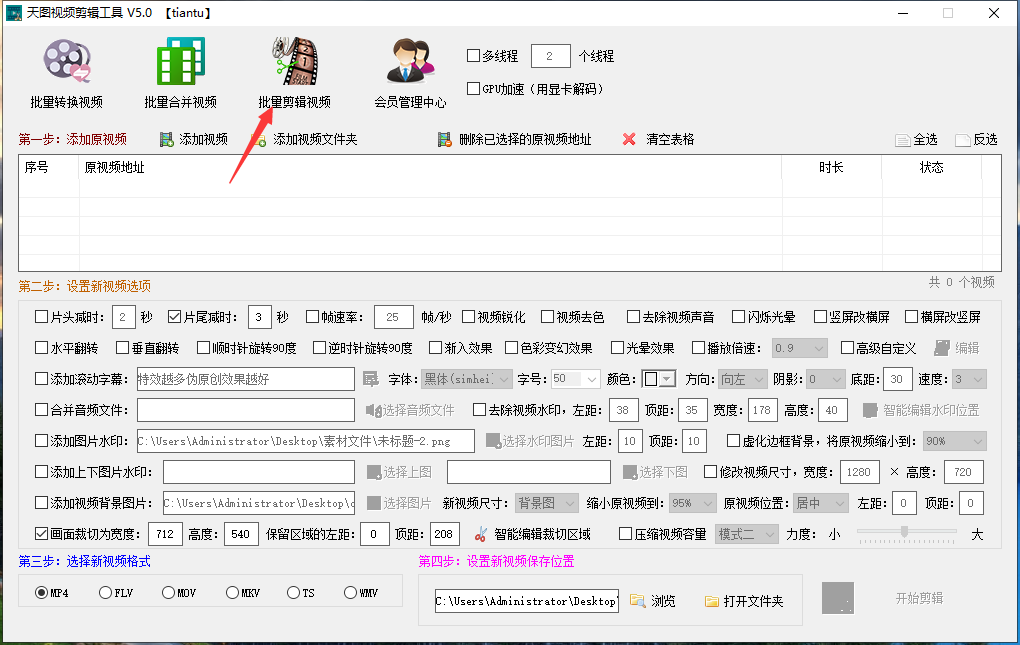Open the 播放倍速 0.9 dropdown
1020x645 pixels.
pos(799,348)
